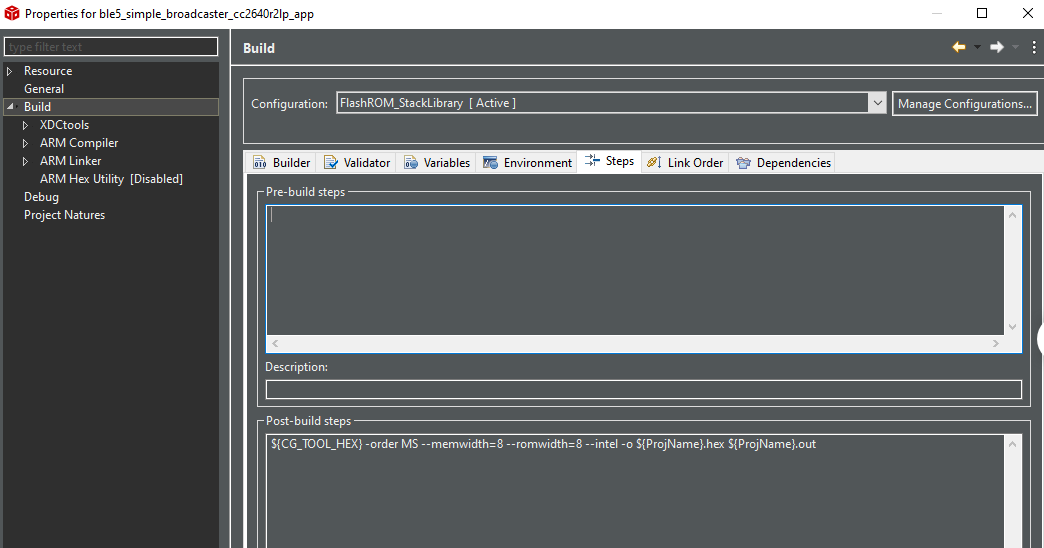Viewport: 1044px width, 548px height.
Task: Click pre-build scroll down arrow
Action: click(1013, 326)
